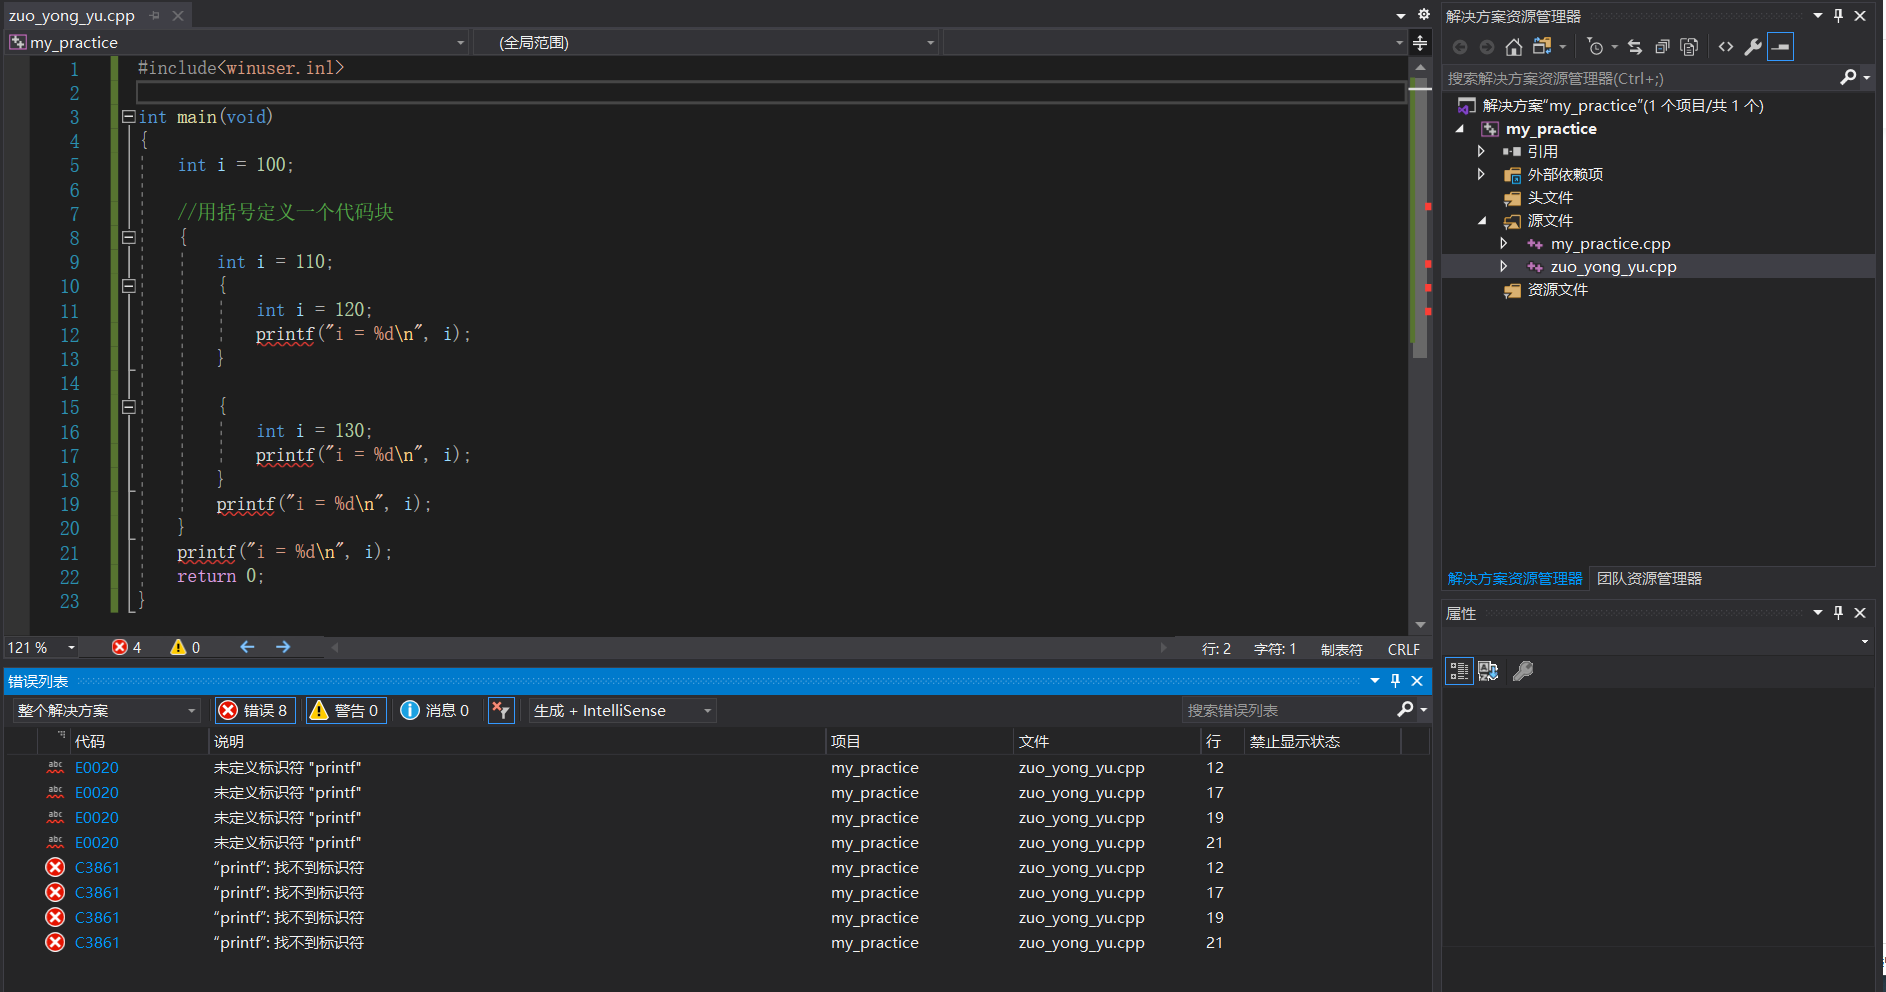Image resolution: width=1886 pixels, height=992 pixels.
Task: Collapse the code block starting at line 15
Action: pos(128,407)
